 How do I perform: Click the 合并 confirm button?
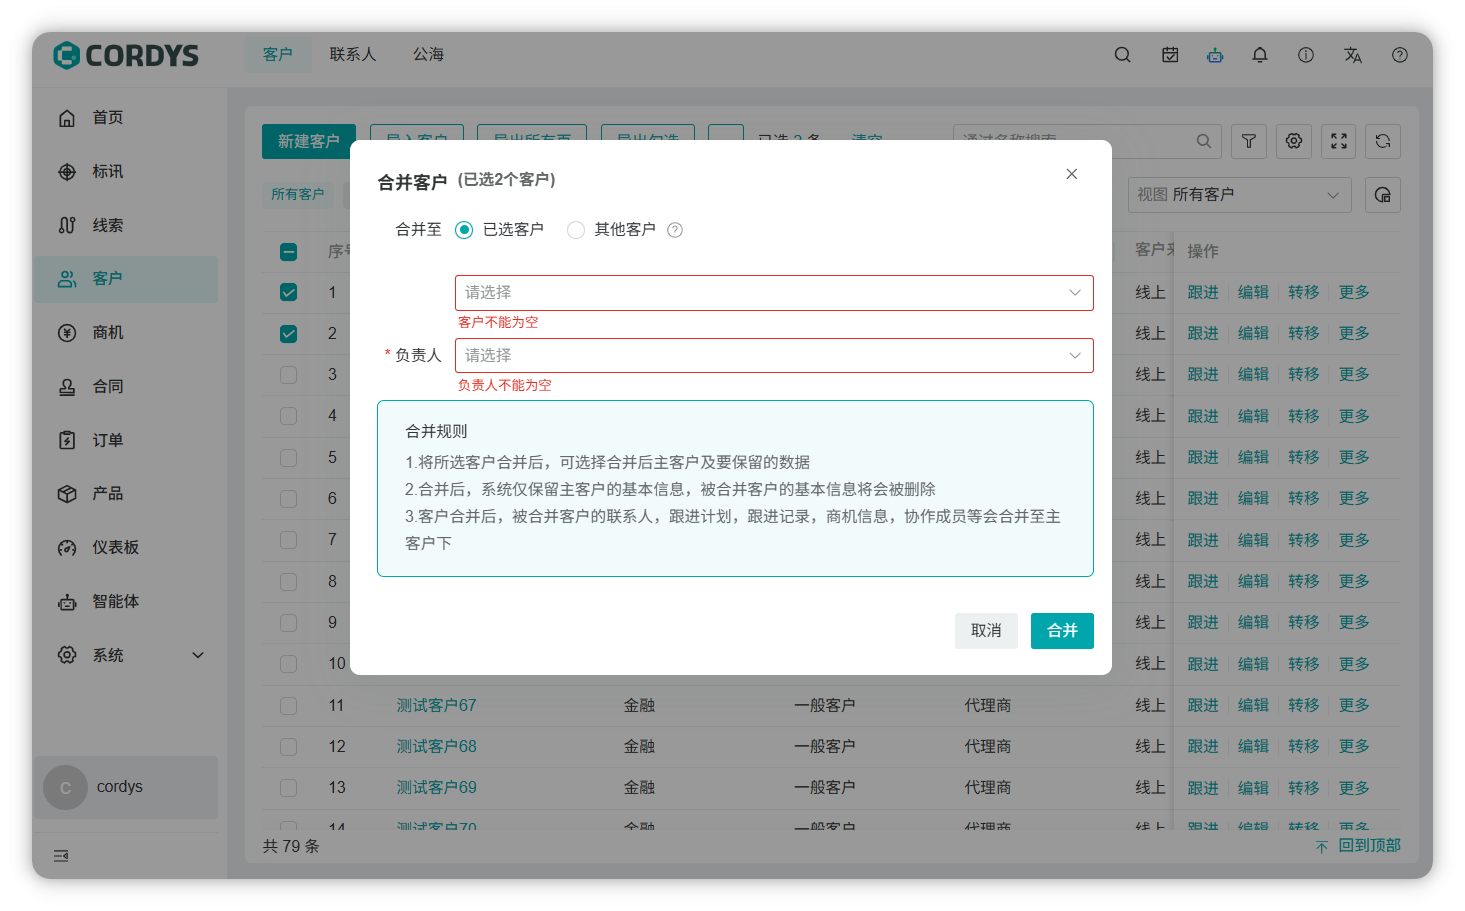coord(1062,631)
